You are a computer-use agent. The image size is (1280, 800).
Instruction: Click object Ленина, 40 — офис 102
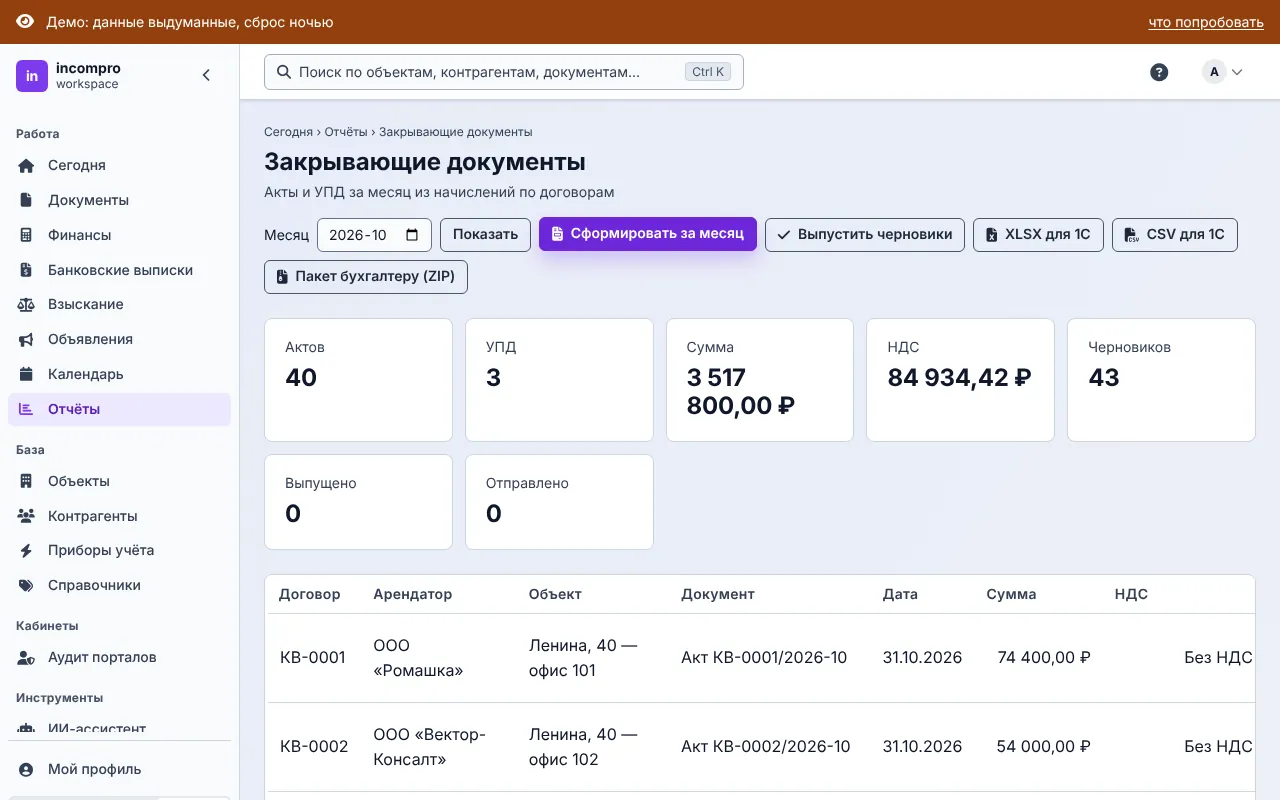[x=583, y=747]
